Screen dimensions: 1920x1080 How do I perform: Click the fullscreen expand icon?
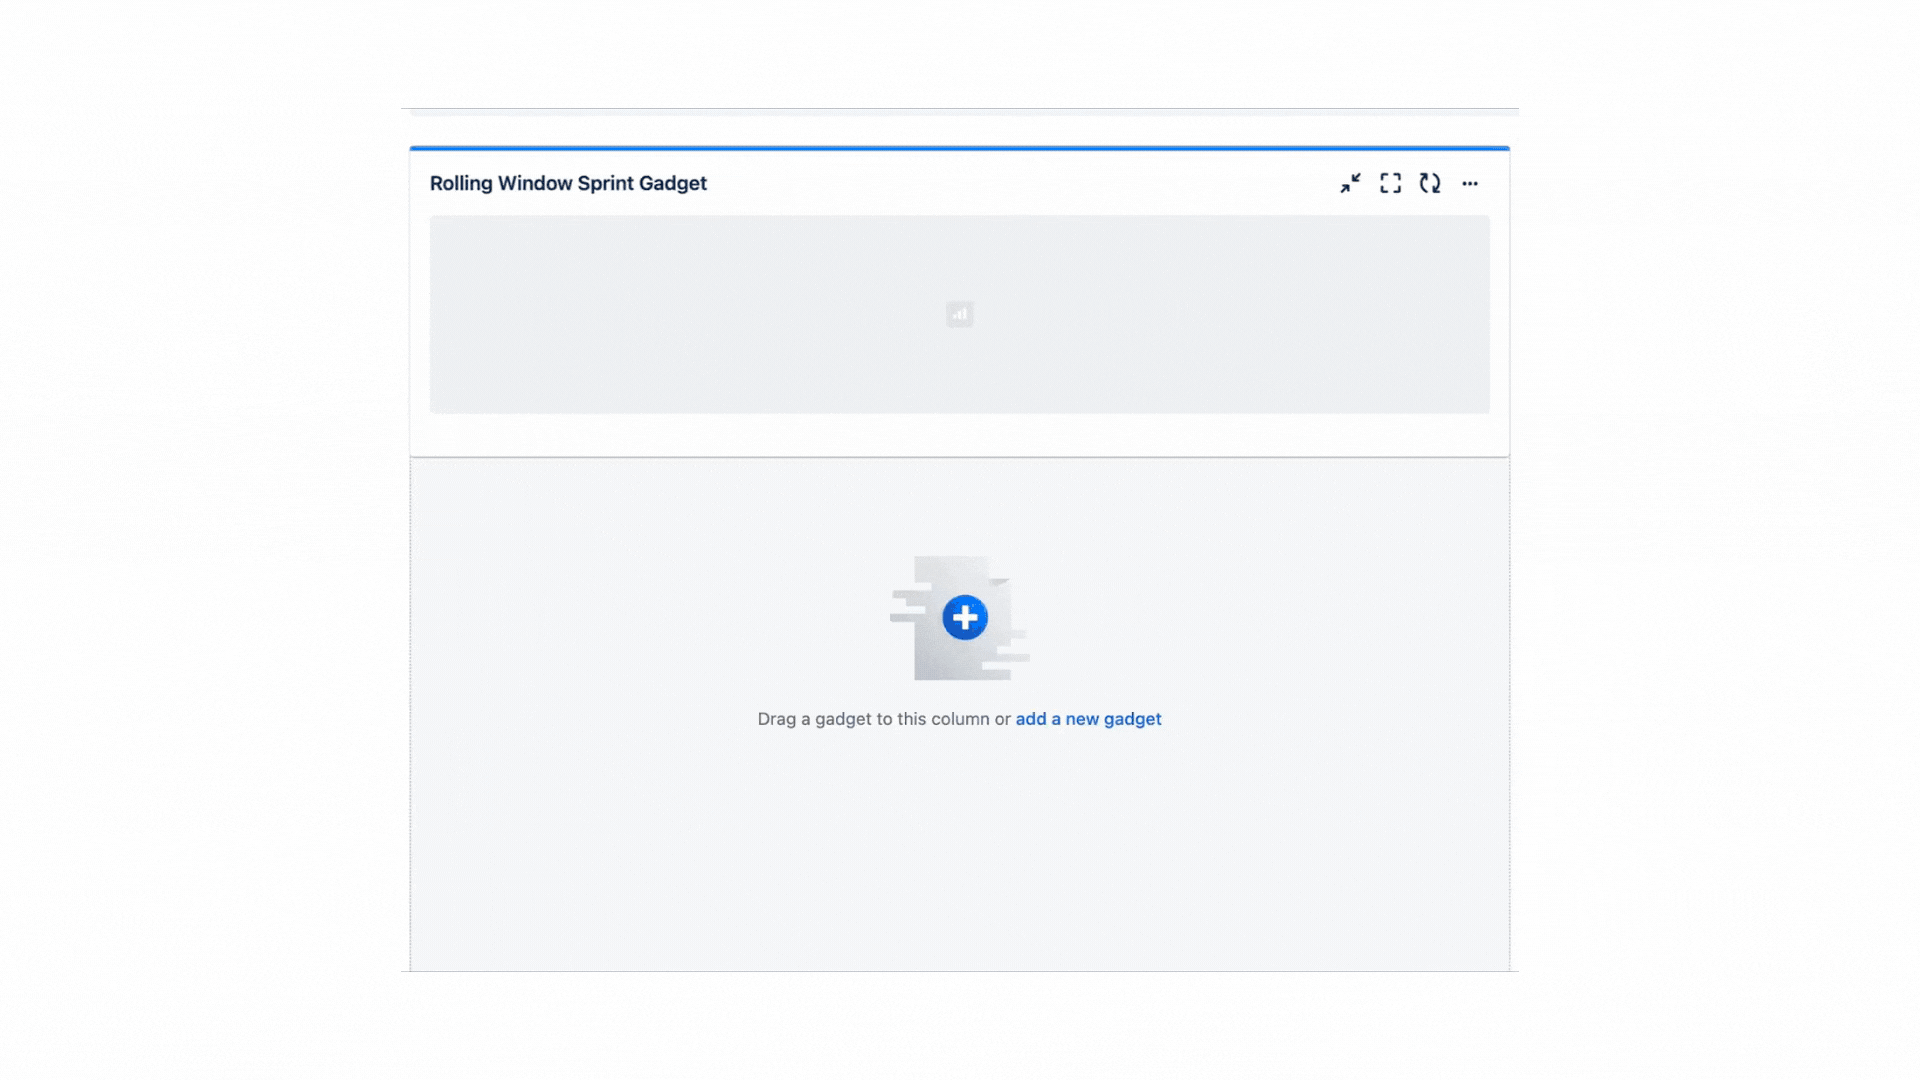coord(1390,183)
